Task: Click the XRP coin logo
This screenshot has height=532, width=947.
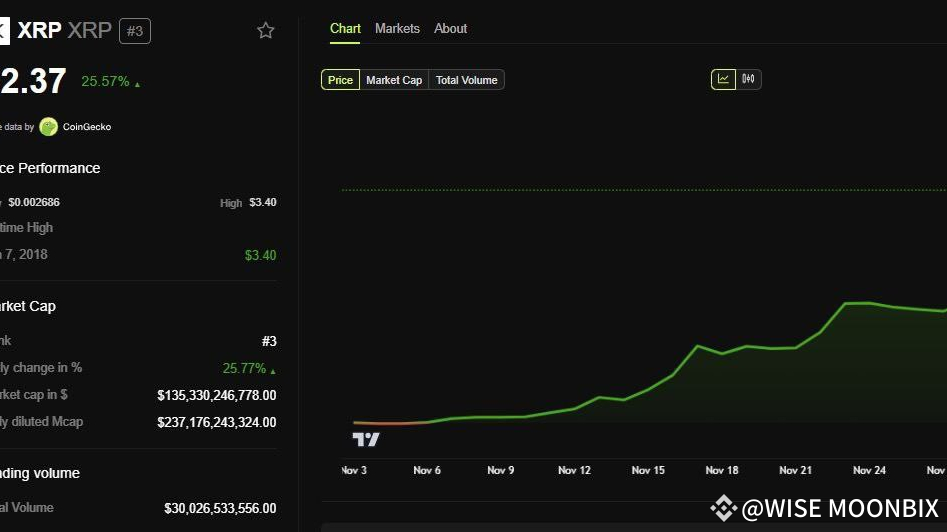Action: coord(4,30)
